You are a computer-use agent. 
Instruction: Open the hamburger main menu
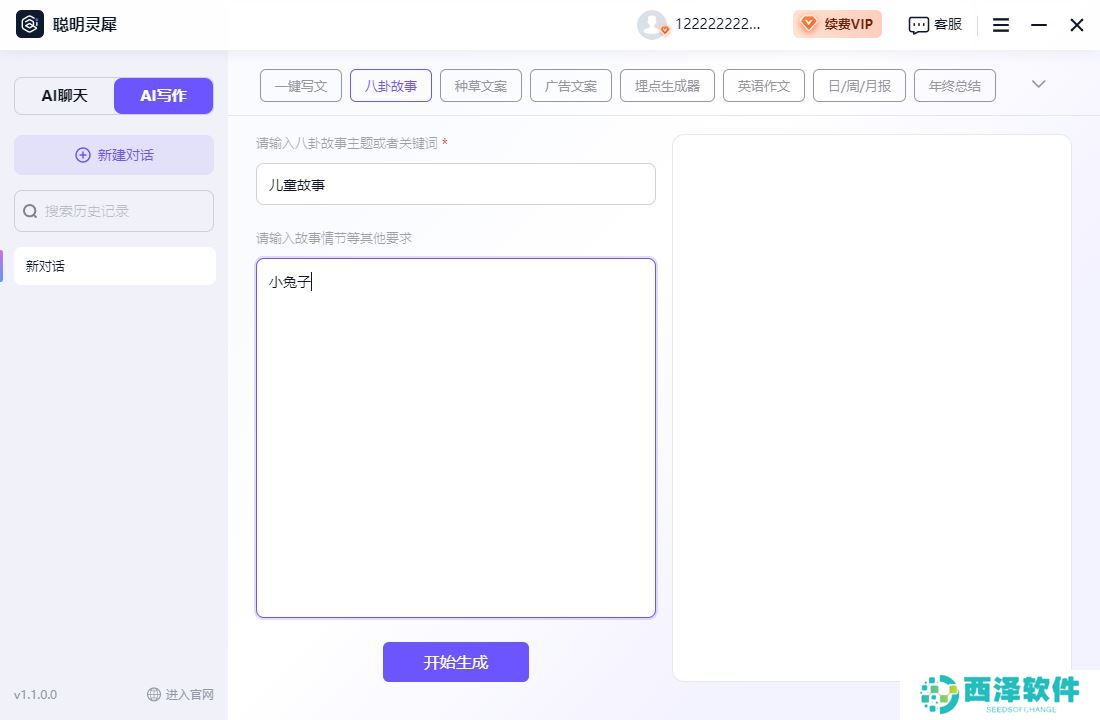(1001, 25)
